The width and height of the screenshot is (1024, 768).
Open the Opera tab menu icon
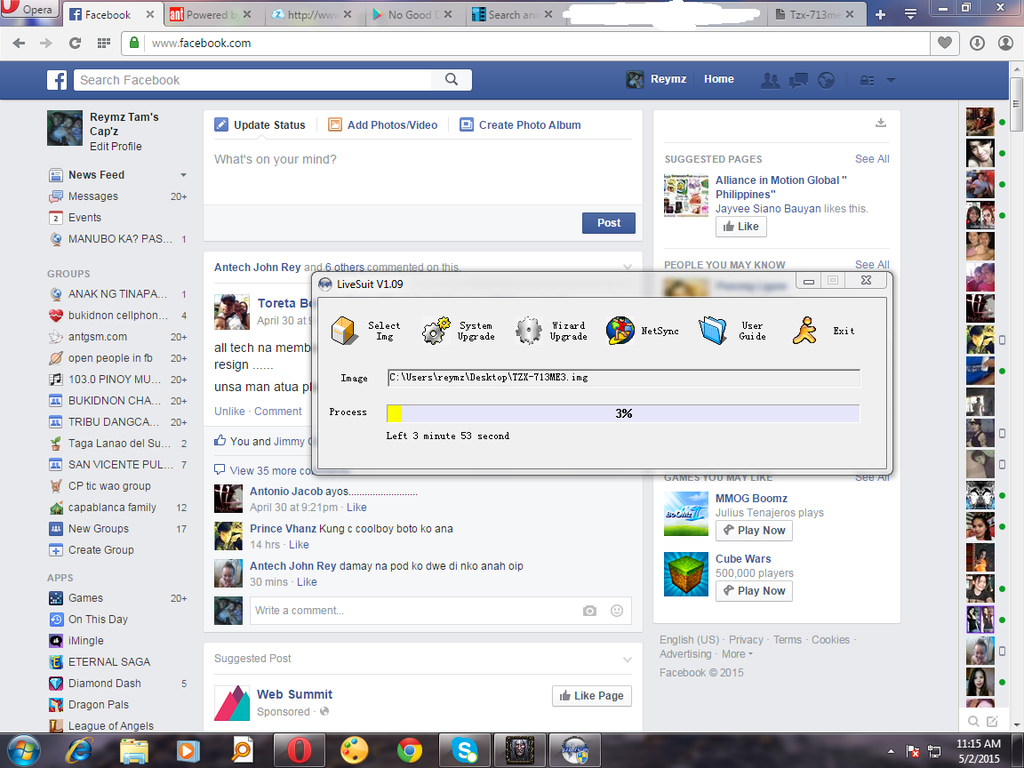coord(910,14)
